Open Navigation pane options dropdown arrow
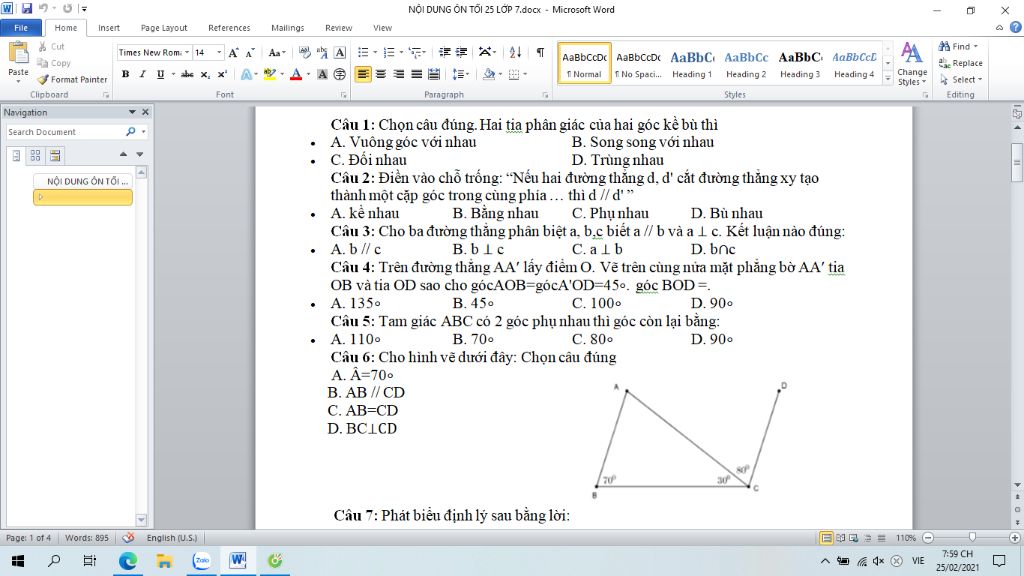The width and height of the screenshot is (1024, 576). 132,112
